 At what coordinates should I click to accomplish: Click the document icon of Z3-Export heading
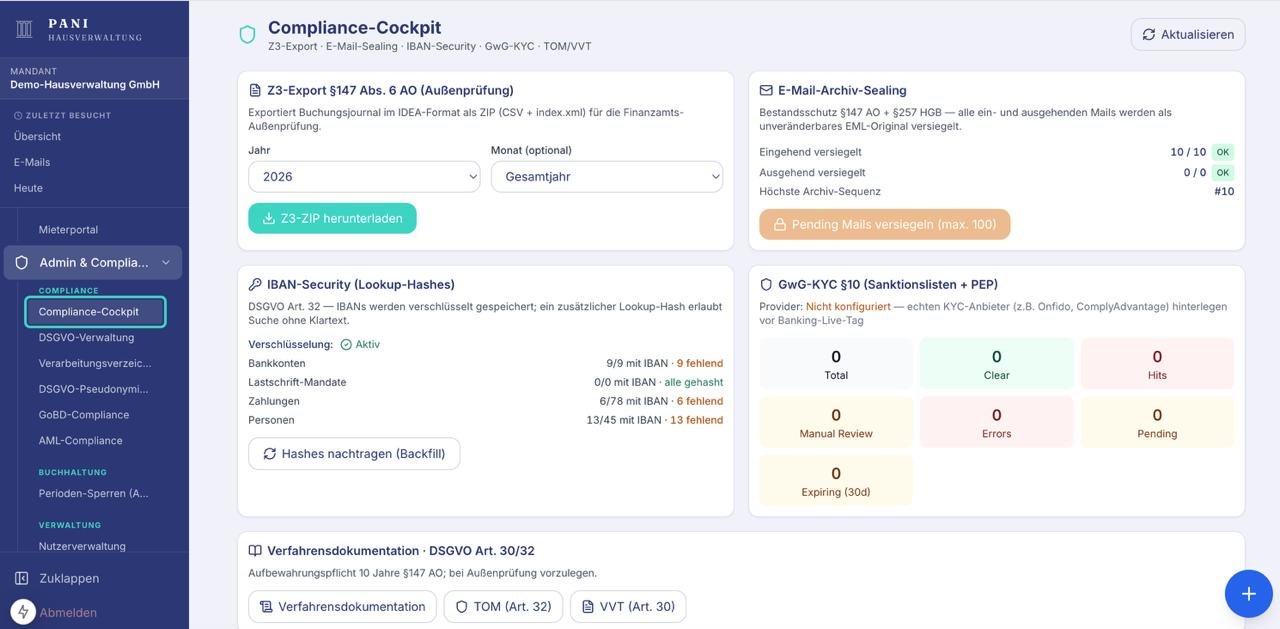pyautogui.click(x=255, y=90)
